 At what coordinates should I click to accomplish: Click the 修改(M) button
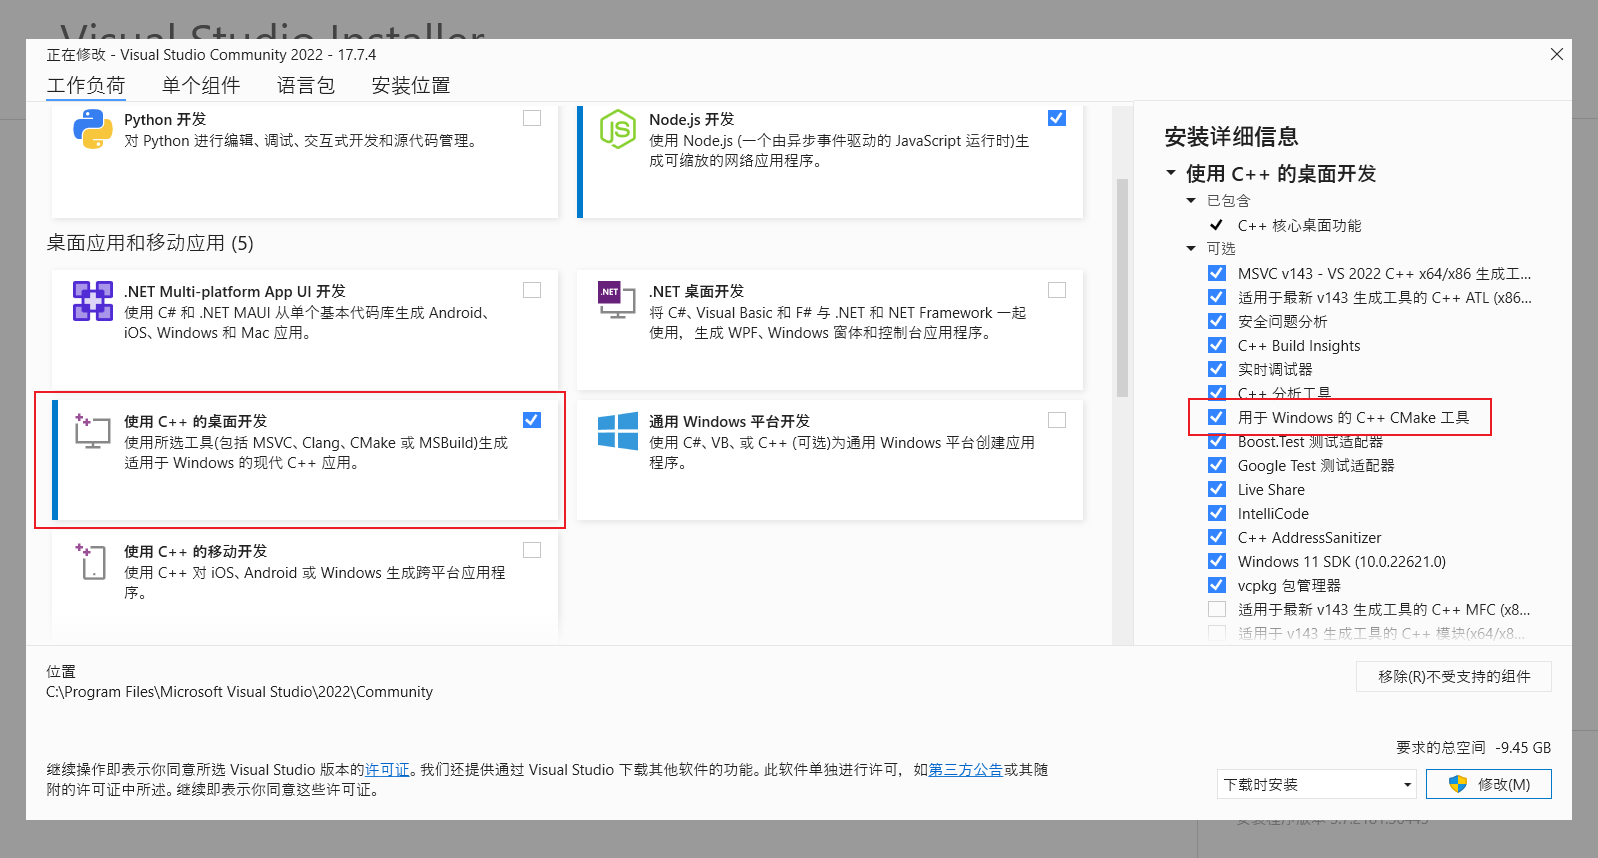coord(1489,784)
